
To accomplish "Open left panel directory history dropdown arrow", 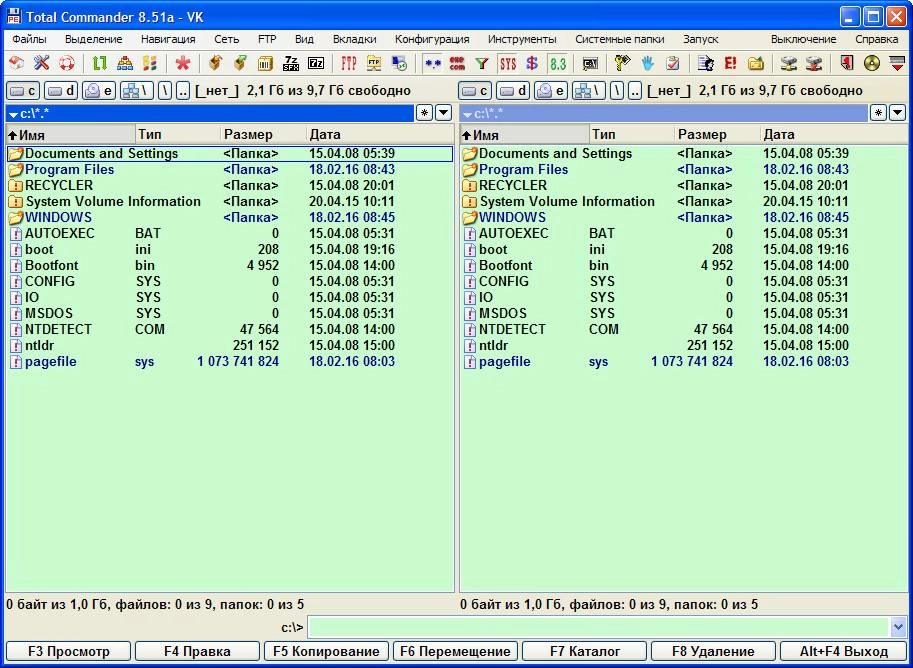I will pyautogui.click(x=444, y=113).
